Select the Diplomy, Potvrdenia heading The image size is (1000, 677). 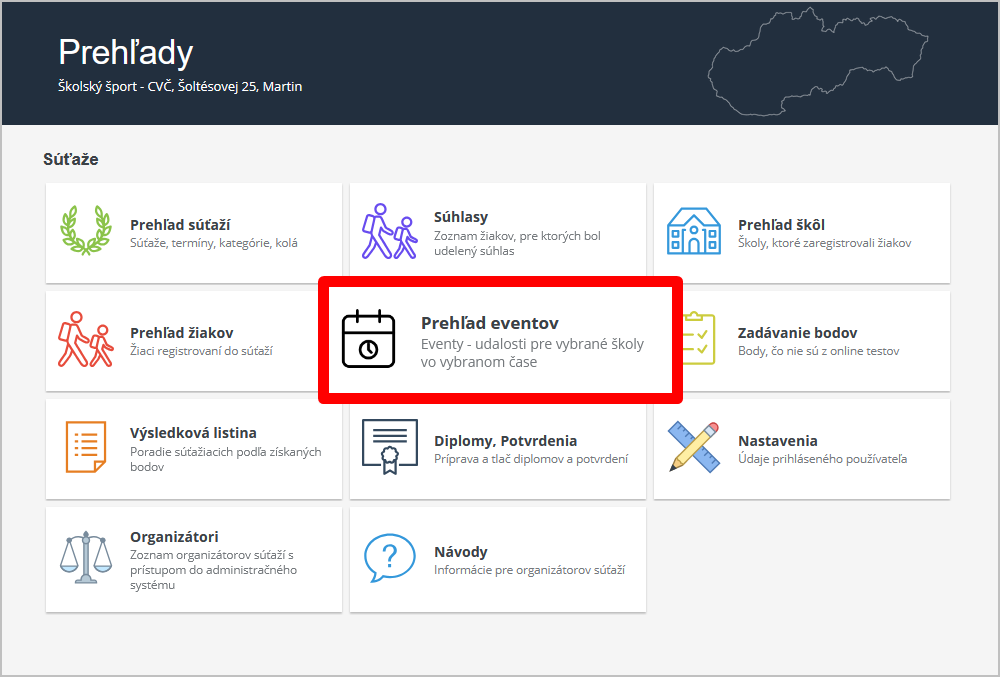pyautogui.click(x=505, y=441)
